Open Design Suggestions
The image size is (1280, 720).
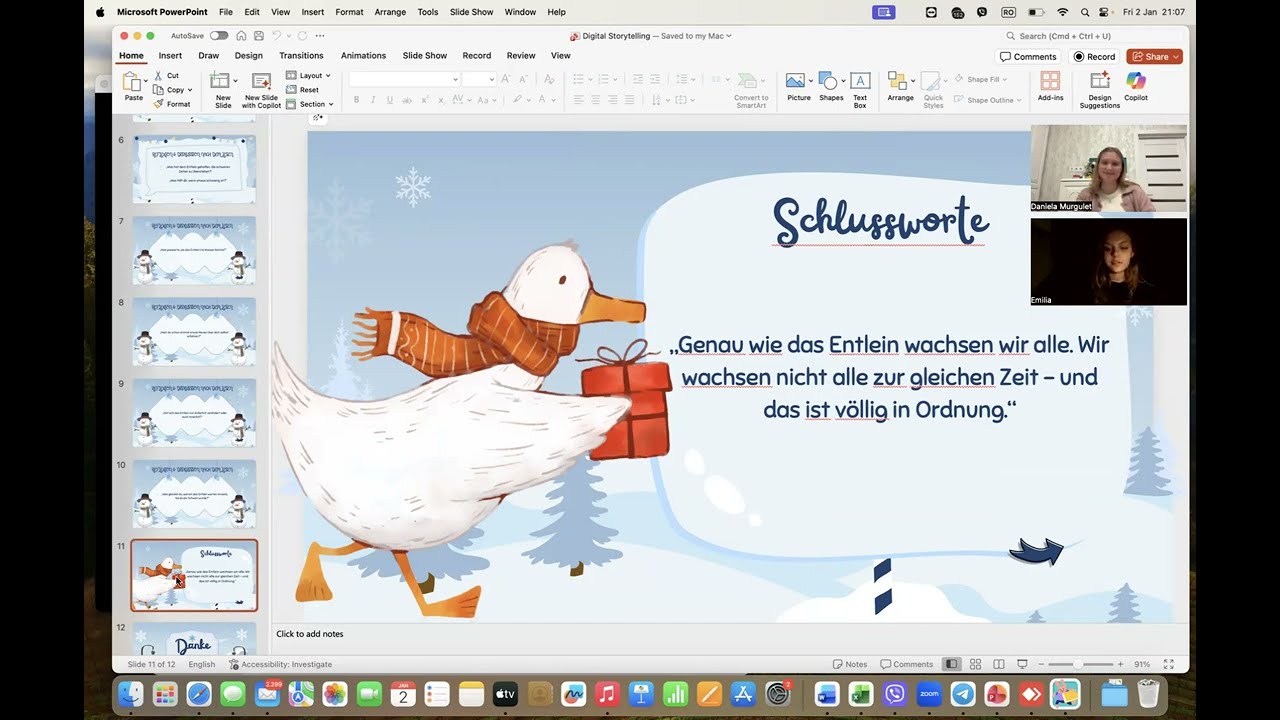(x=1100, y=90)
